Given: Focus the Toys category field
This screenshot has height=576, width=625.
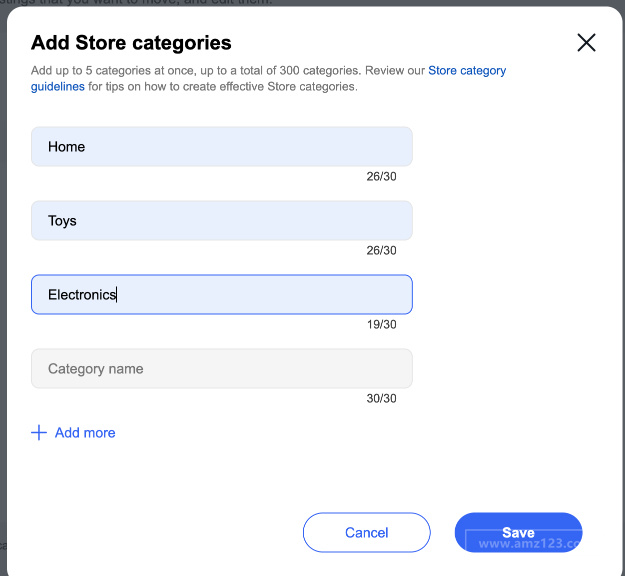Looking at the screenshot, I should click(222, 220).
